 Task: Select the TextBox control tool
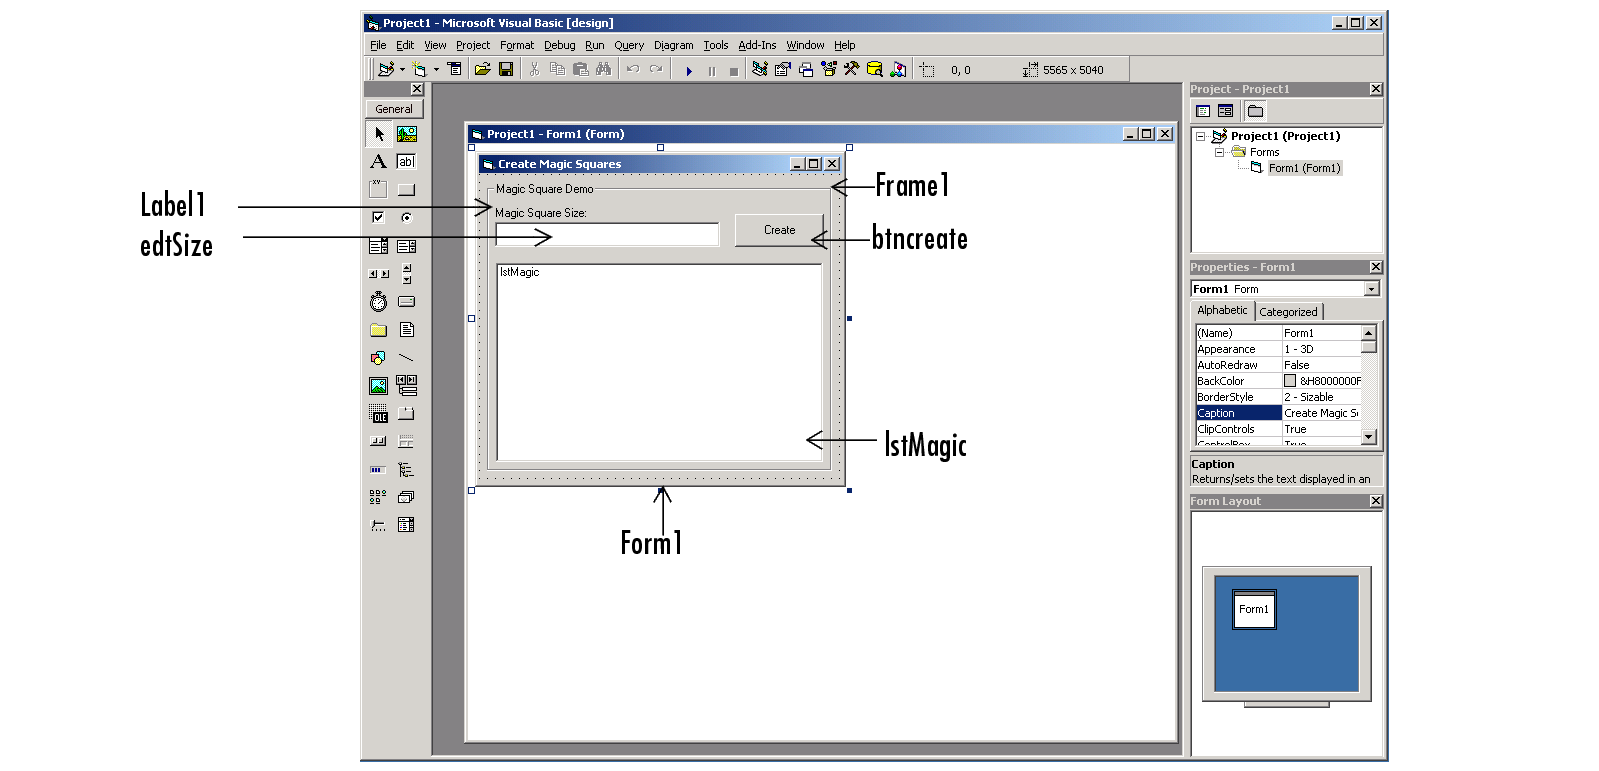[407, 162]
